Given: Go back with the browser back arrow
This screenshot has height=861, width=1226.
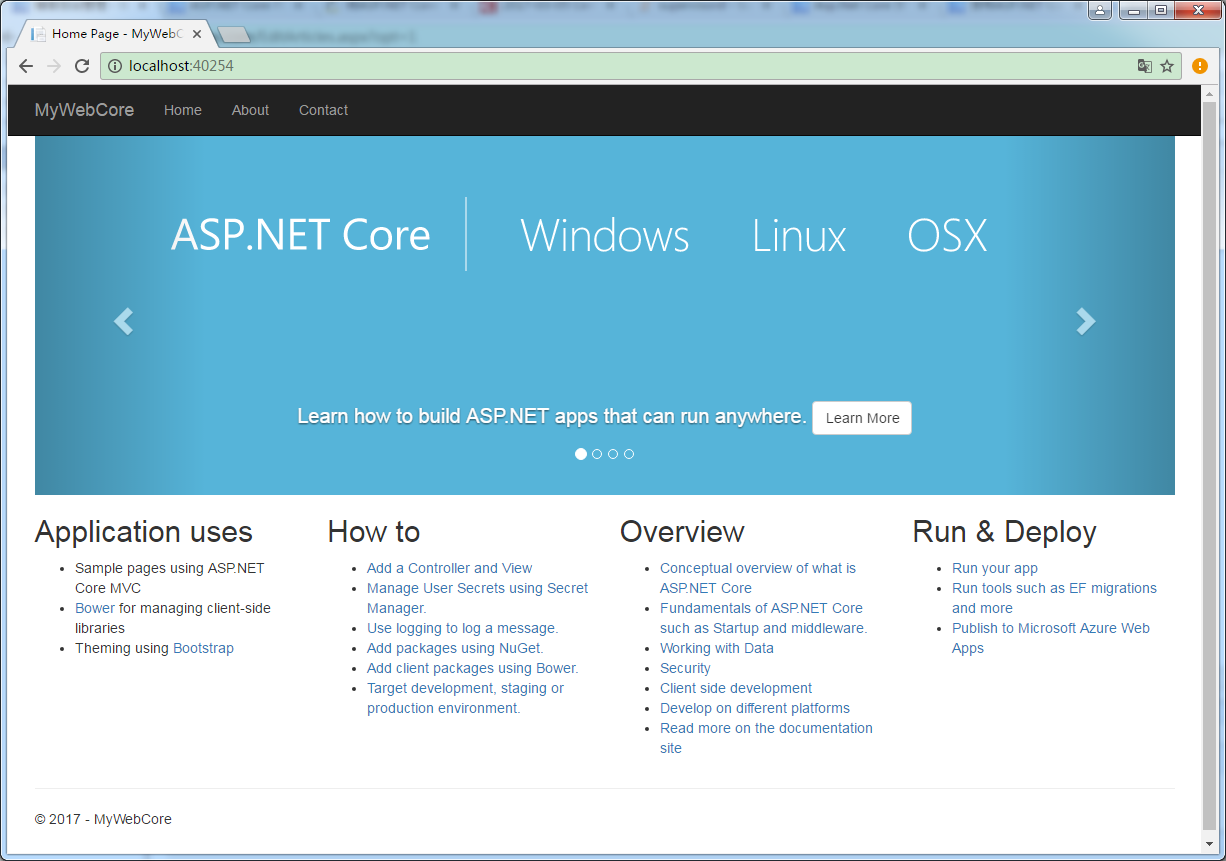Looking at the screenshot, I should [x=26, y=66].
